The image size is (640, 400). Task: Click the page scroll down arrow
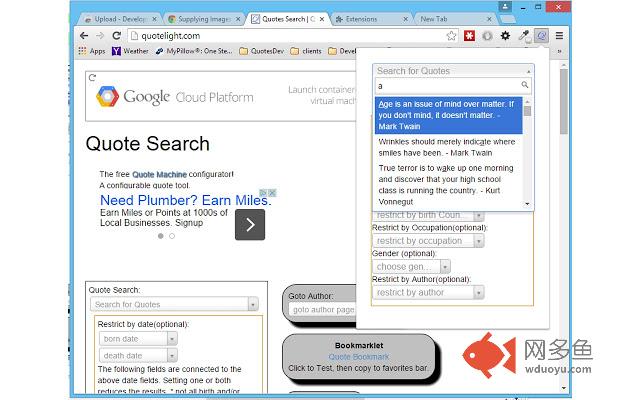[564, 388]
